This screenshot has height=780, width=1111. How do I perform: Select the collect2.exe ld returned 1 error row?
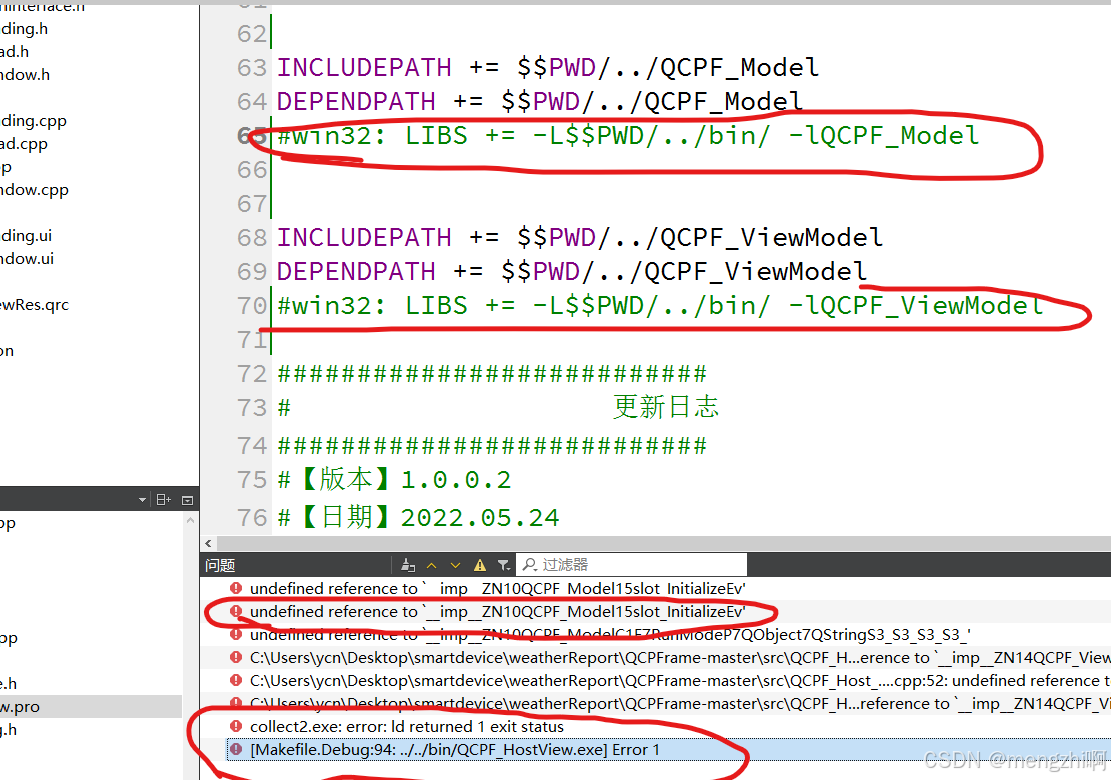click(x=655, y=727)
